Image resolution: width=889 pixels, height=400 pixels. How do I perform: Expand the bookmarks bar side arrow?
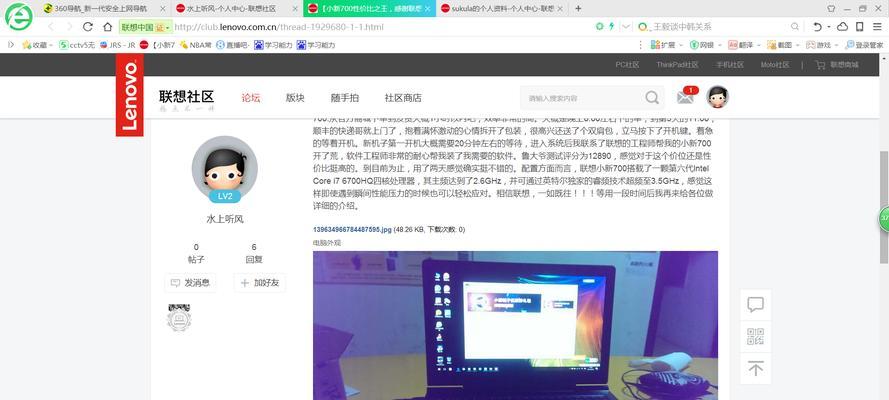[x=10, y=45]
